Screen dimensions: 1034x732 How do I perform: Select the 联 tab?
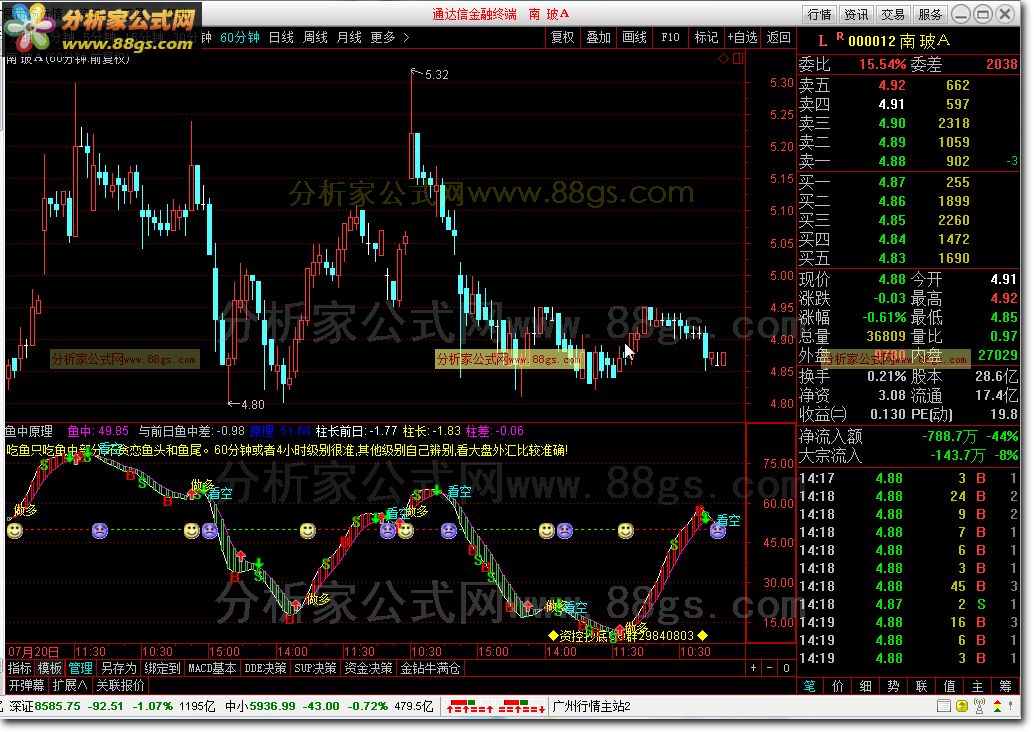pos(922,686)
